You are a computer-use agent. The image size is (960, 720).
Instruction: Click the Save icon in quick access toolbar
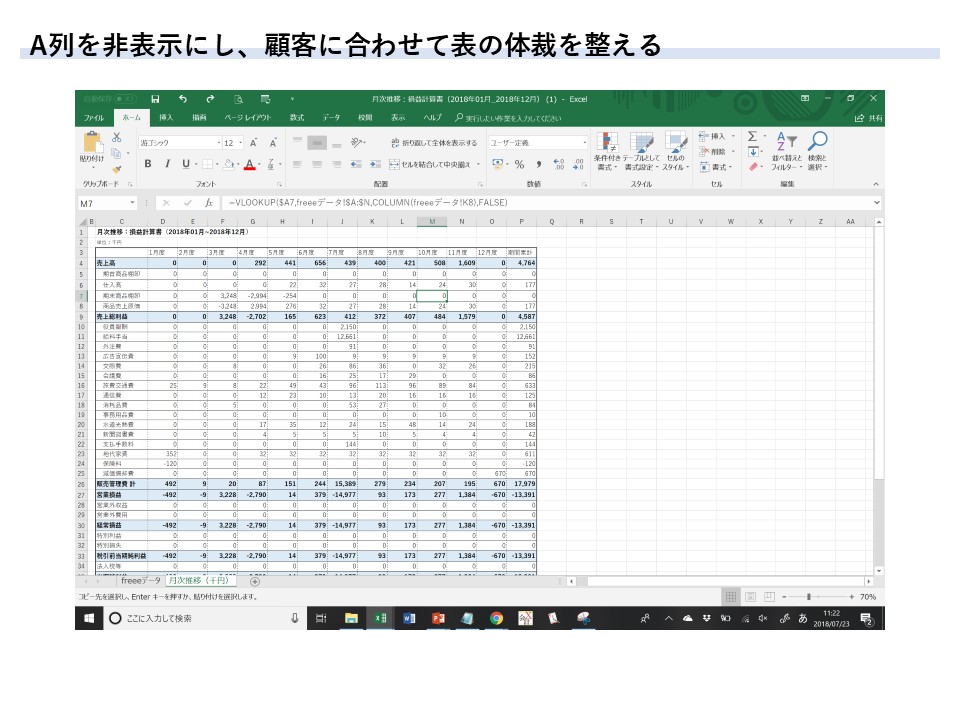(155, 99)
